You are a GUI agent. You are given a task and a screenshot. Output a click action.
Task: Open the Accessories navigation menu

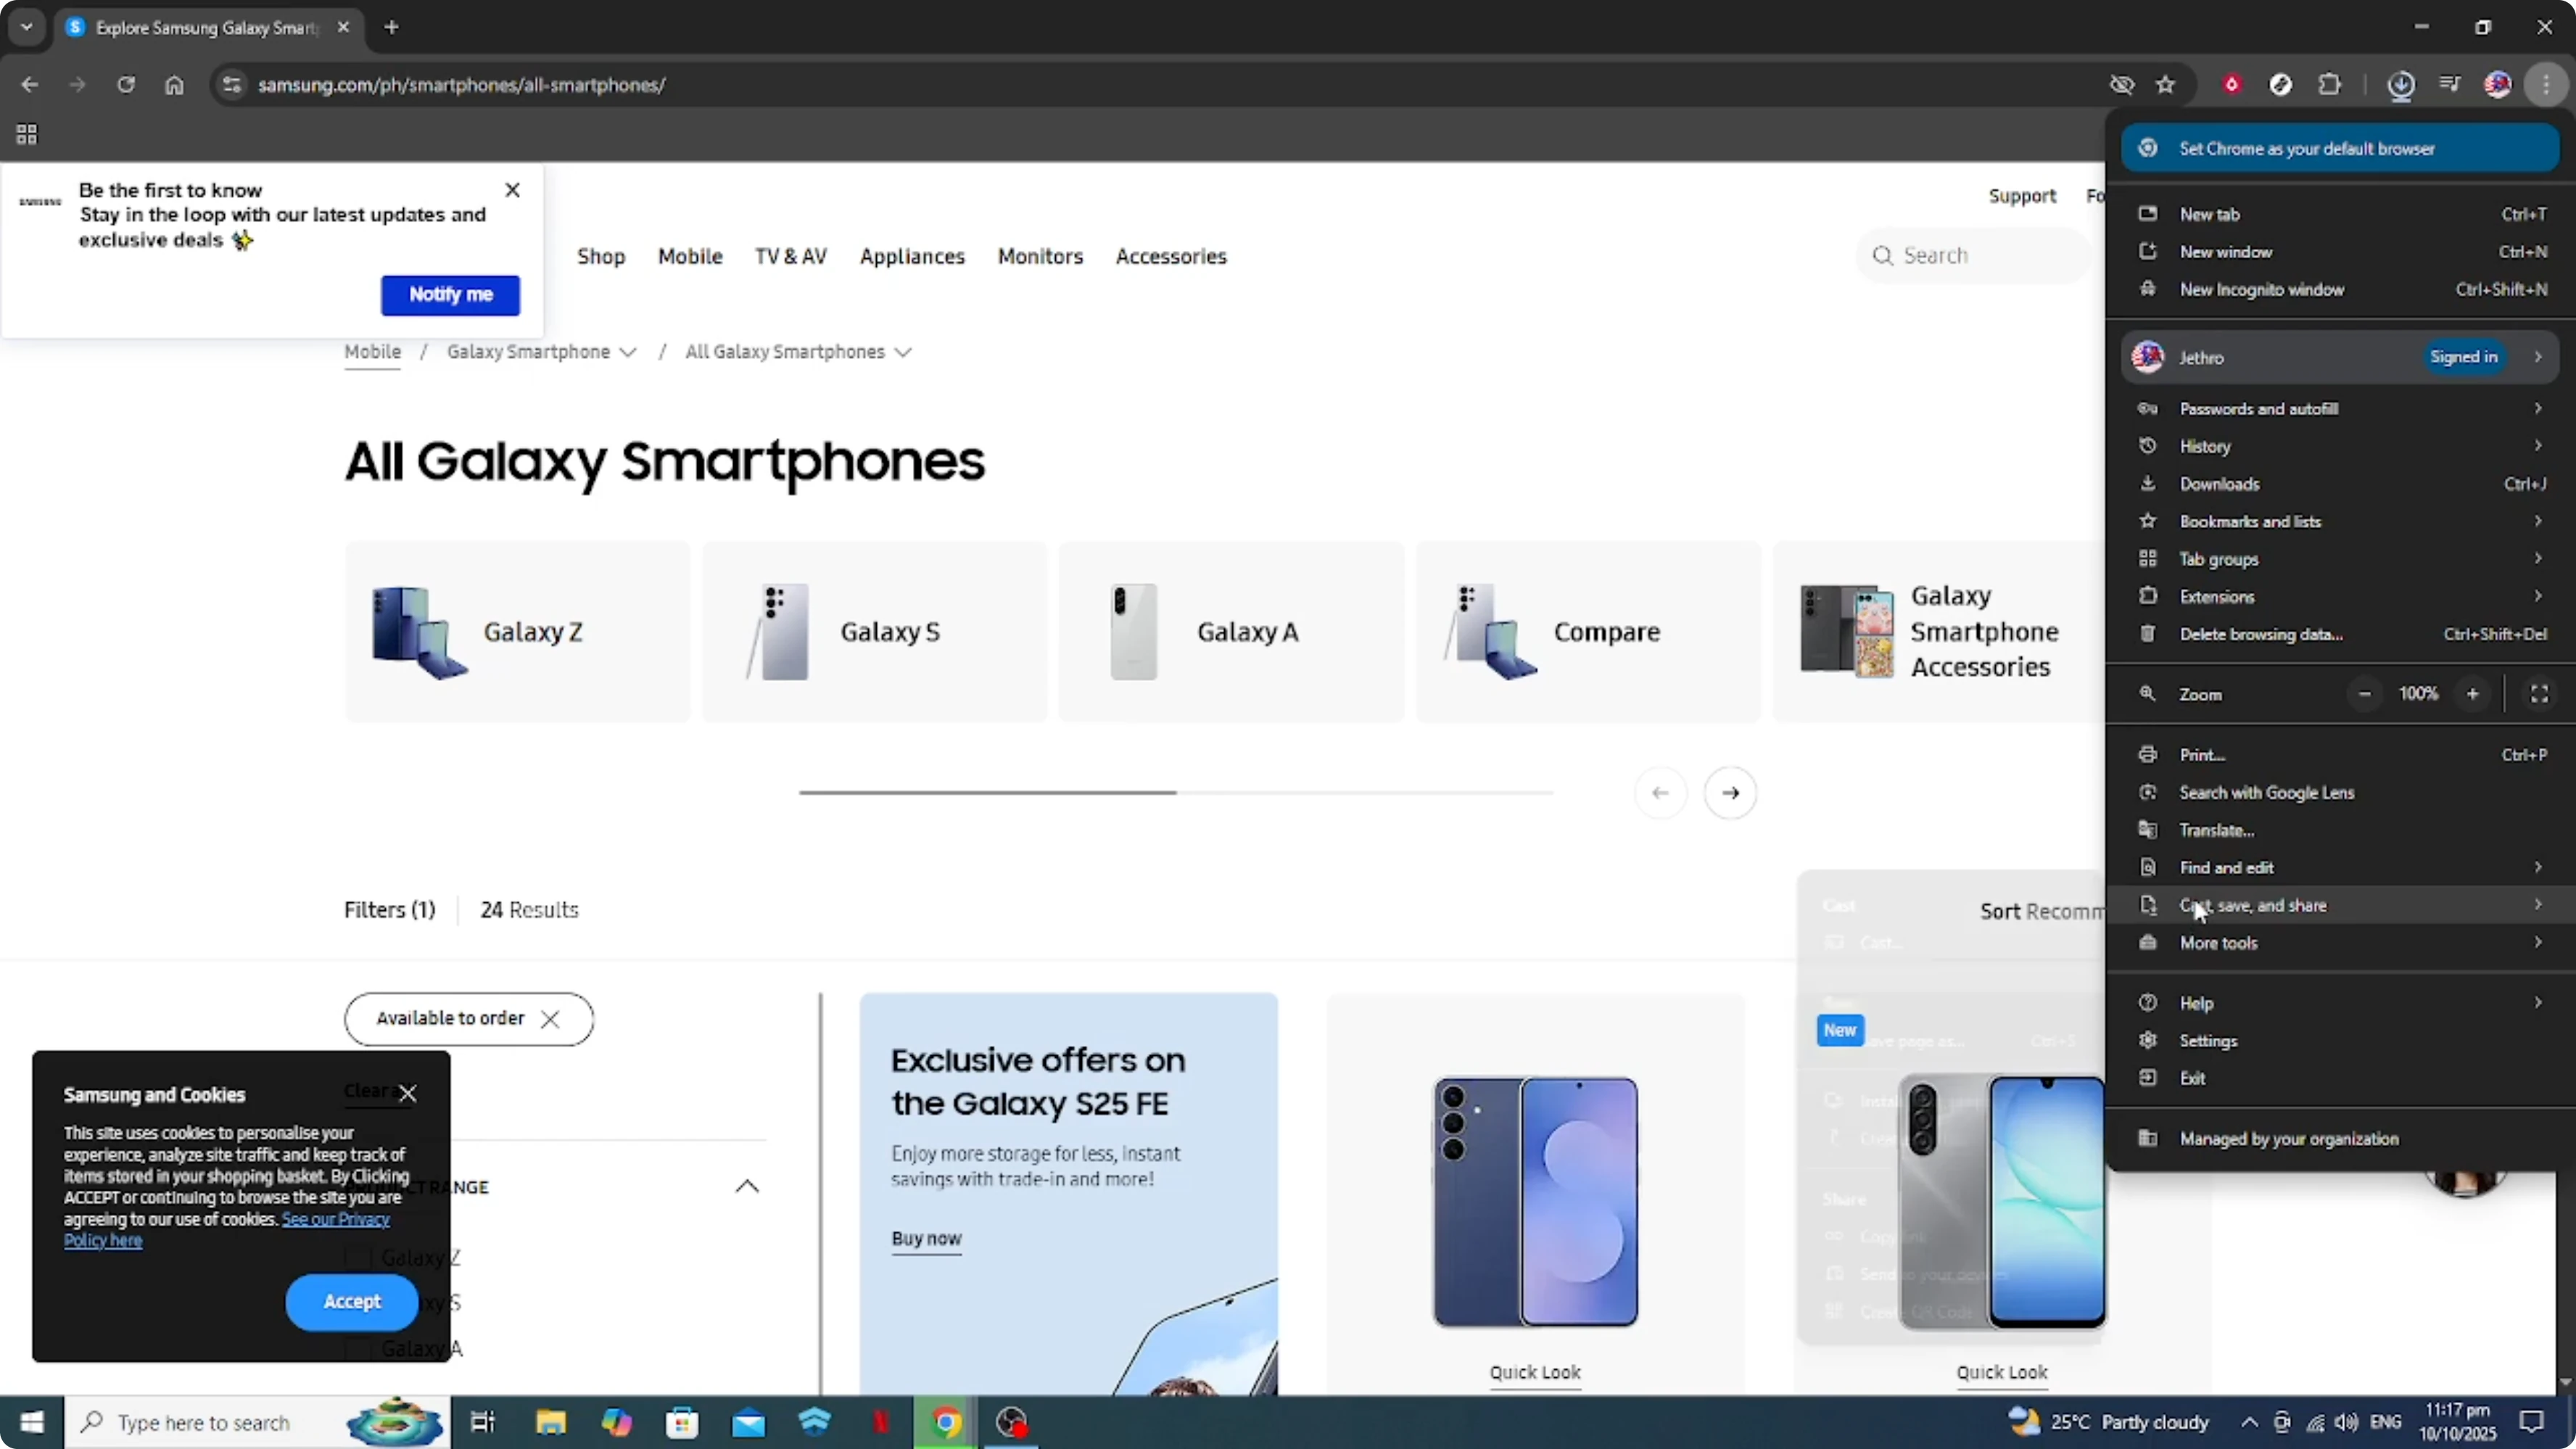point(1171,256)
